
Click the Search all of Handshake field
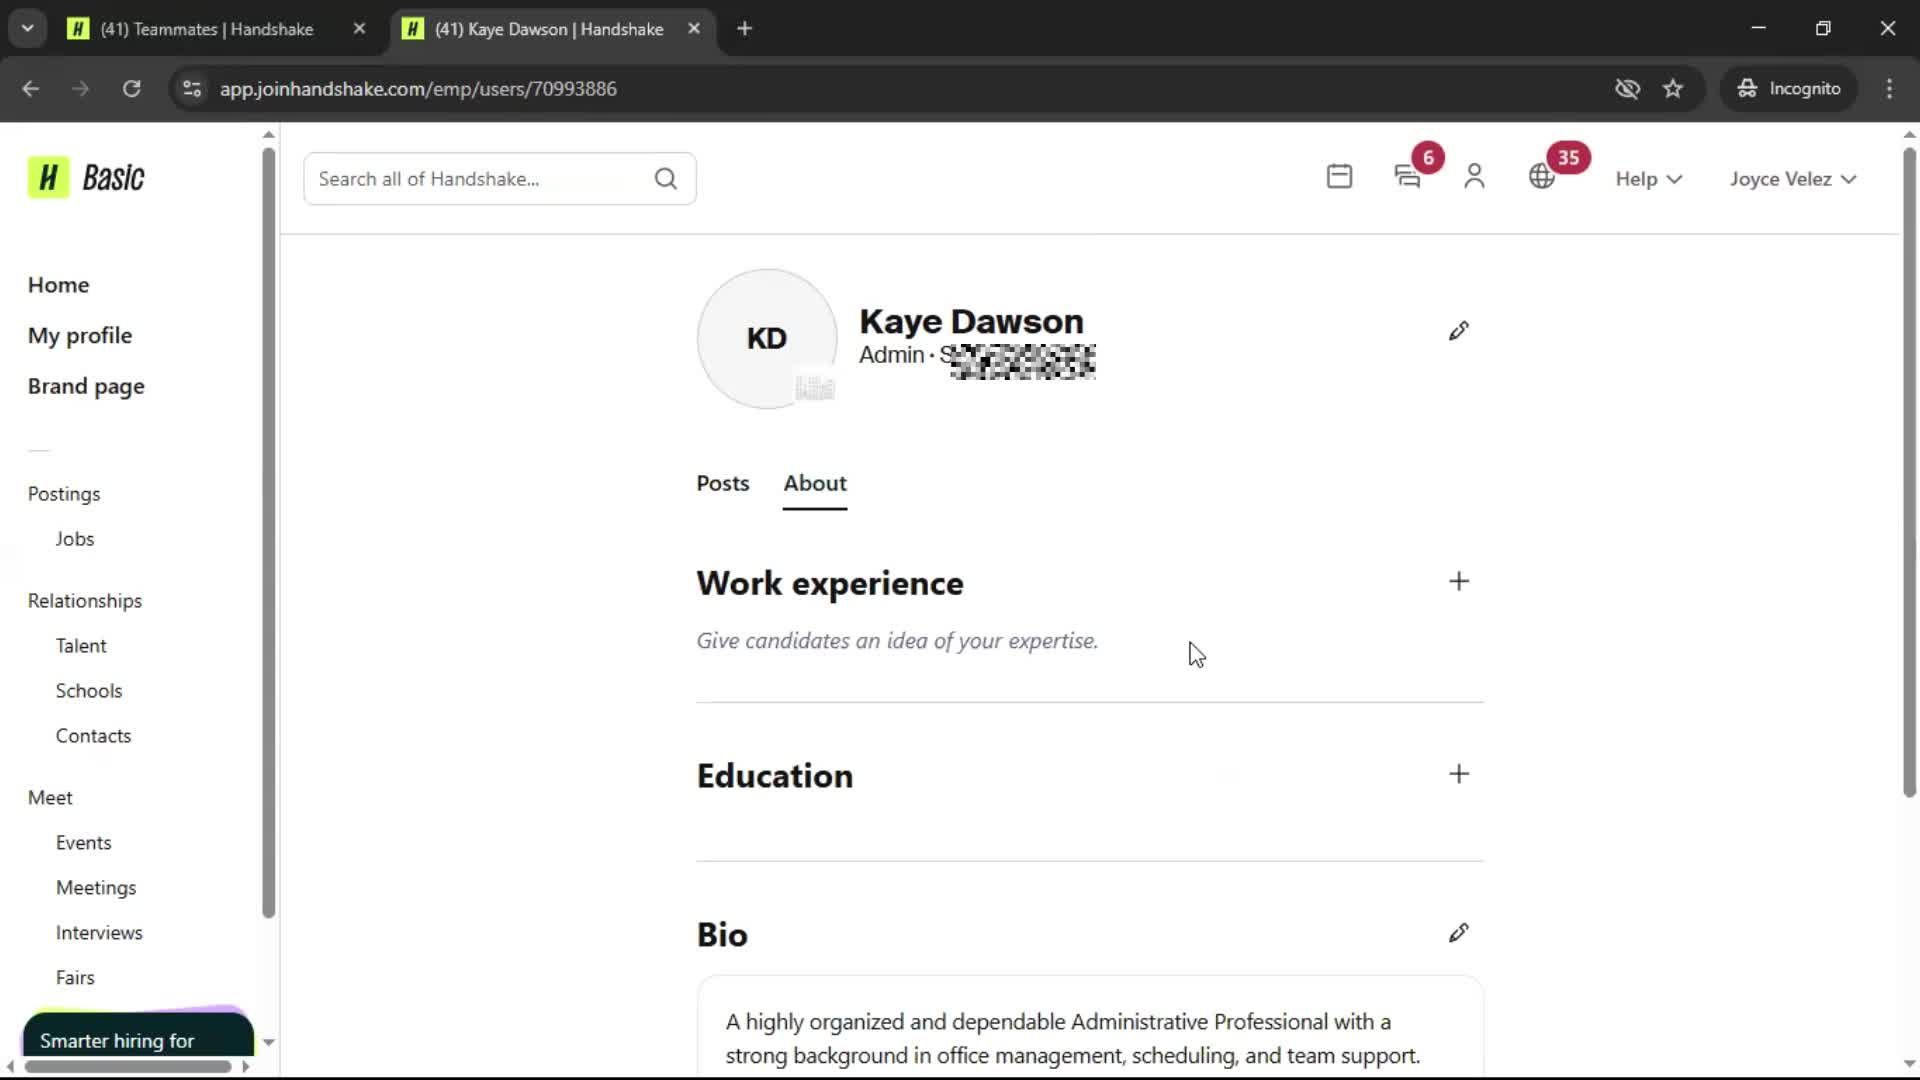point(478,179)
